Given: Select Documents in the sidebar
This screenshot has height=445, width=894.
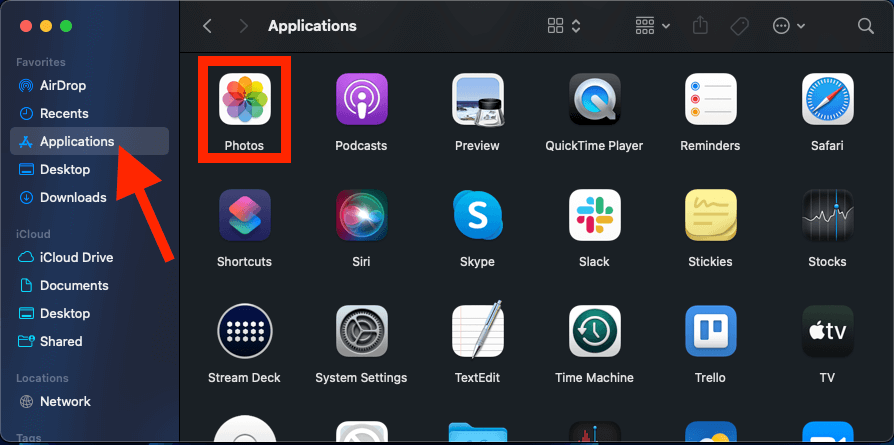Looking at the screenshot, I should [x=90, y=285].
